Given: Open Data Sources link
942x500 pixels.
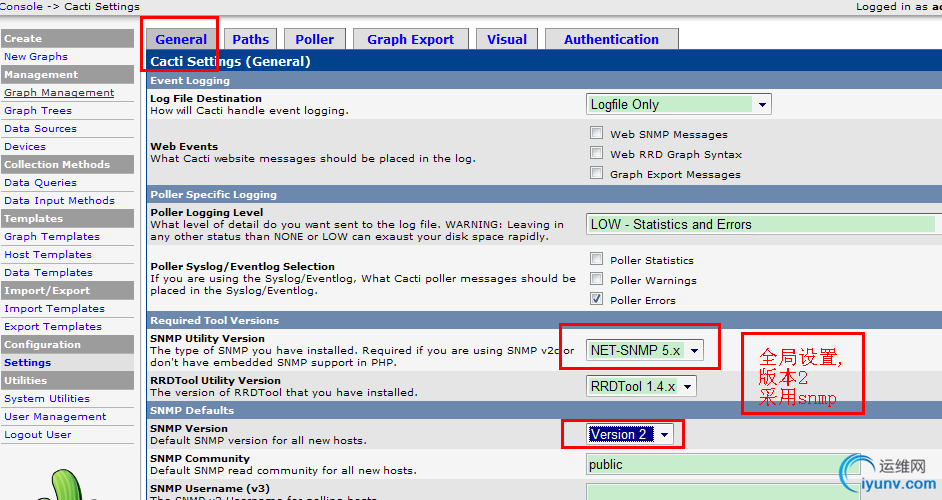Looking at the screenshot, I should pos(40,129).
